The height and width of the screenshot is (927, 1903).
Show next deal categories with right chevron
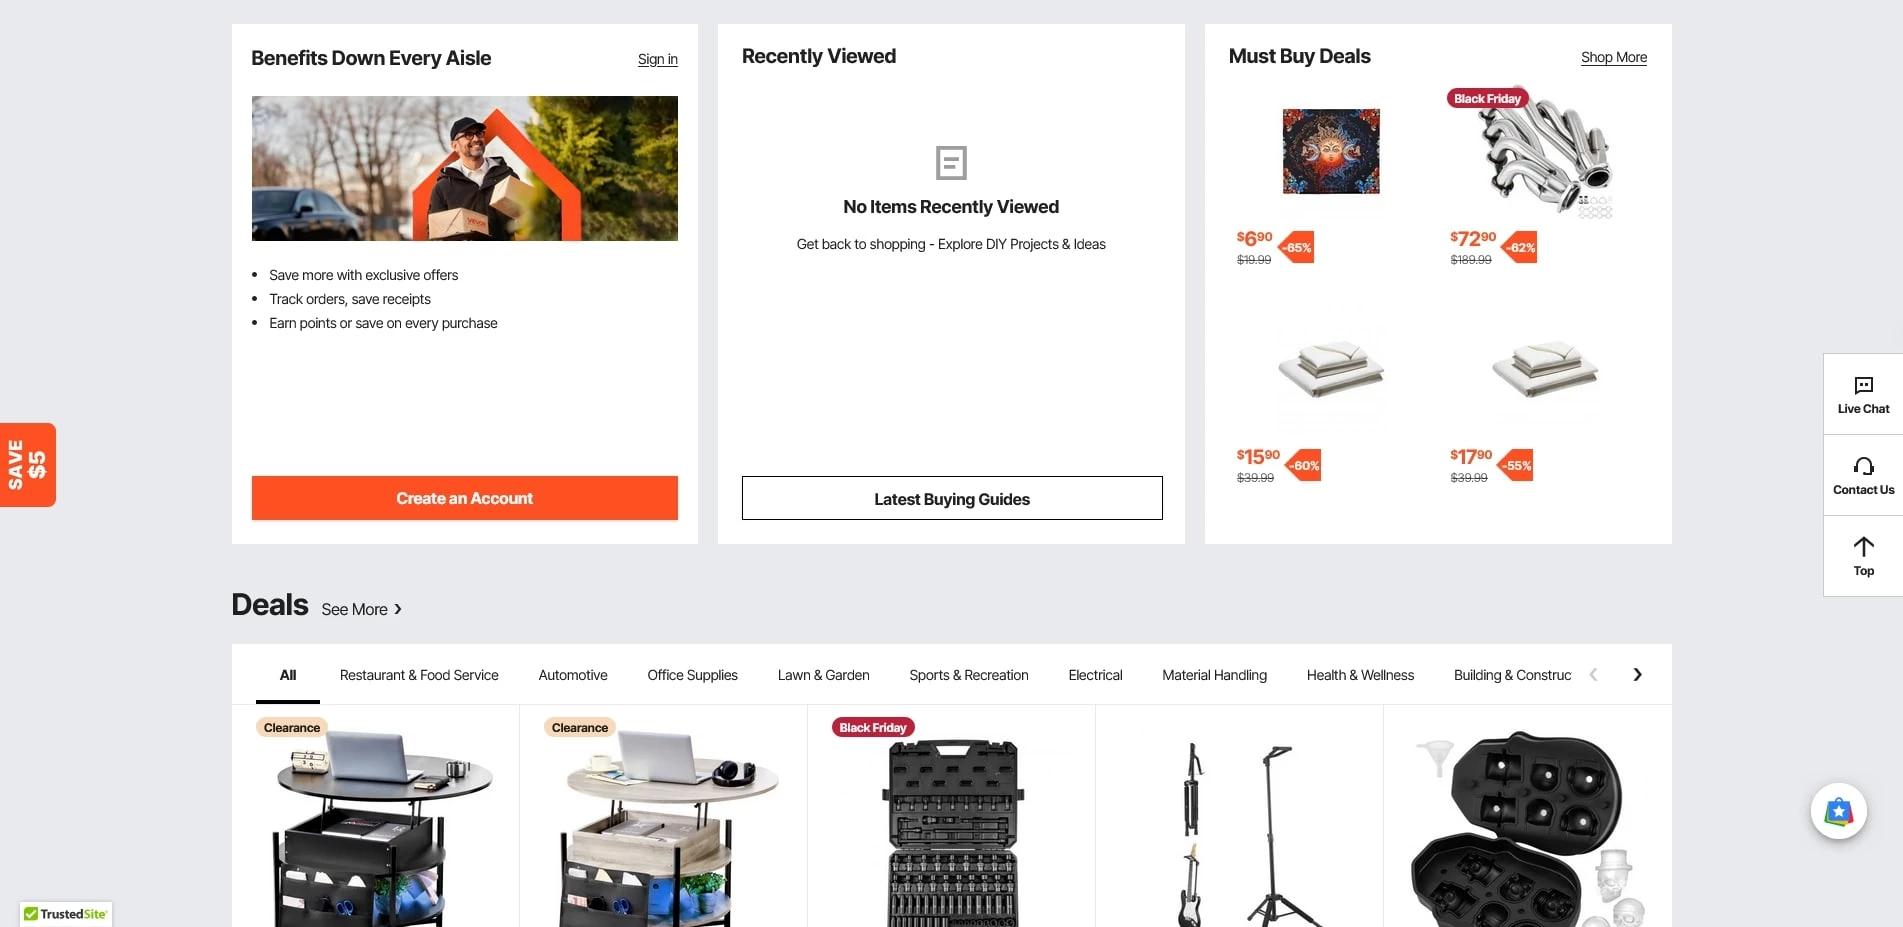click(1637, 675)
